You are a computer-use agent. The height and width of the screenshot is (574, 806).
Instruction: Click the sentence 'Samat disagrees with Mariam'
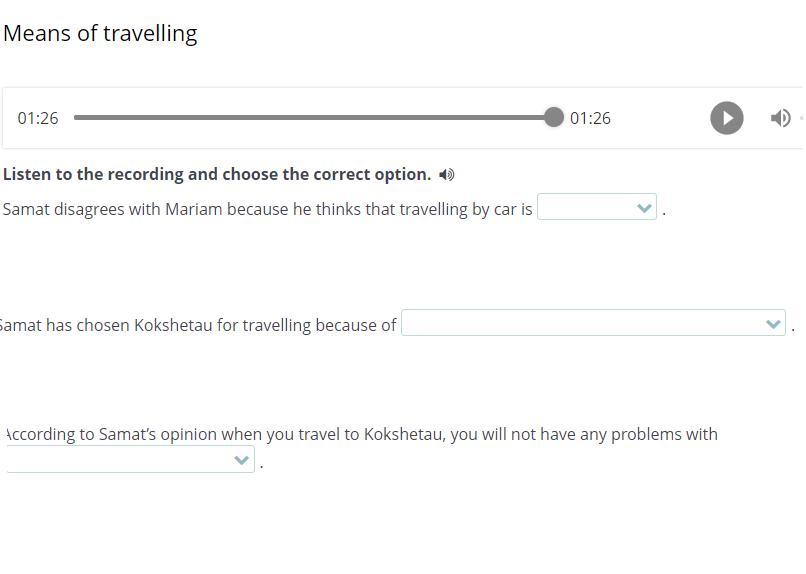tap(267, 209)
